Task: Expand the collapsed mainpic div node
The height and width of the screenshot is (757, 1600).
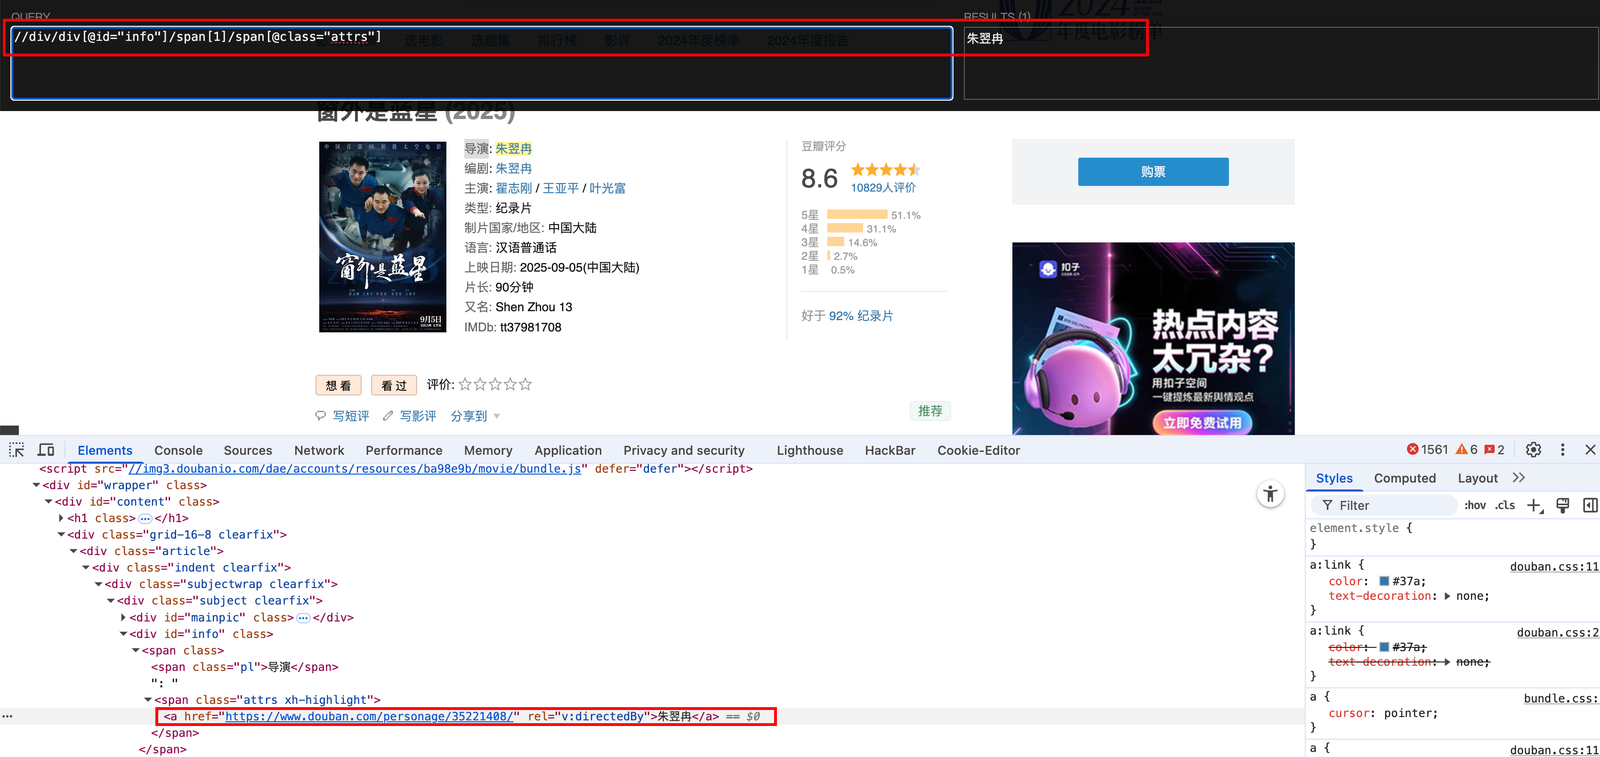Action: 123,618
